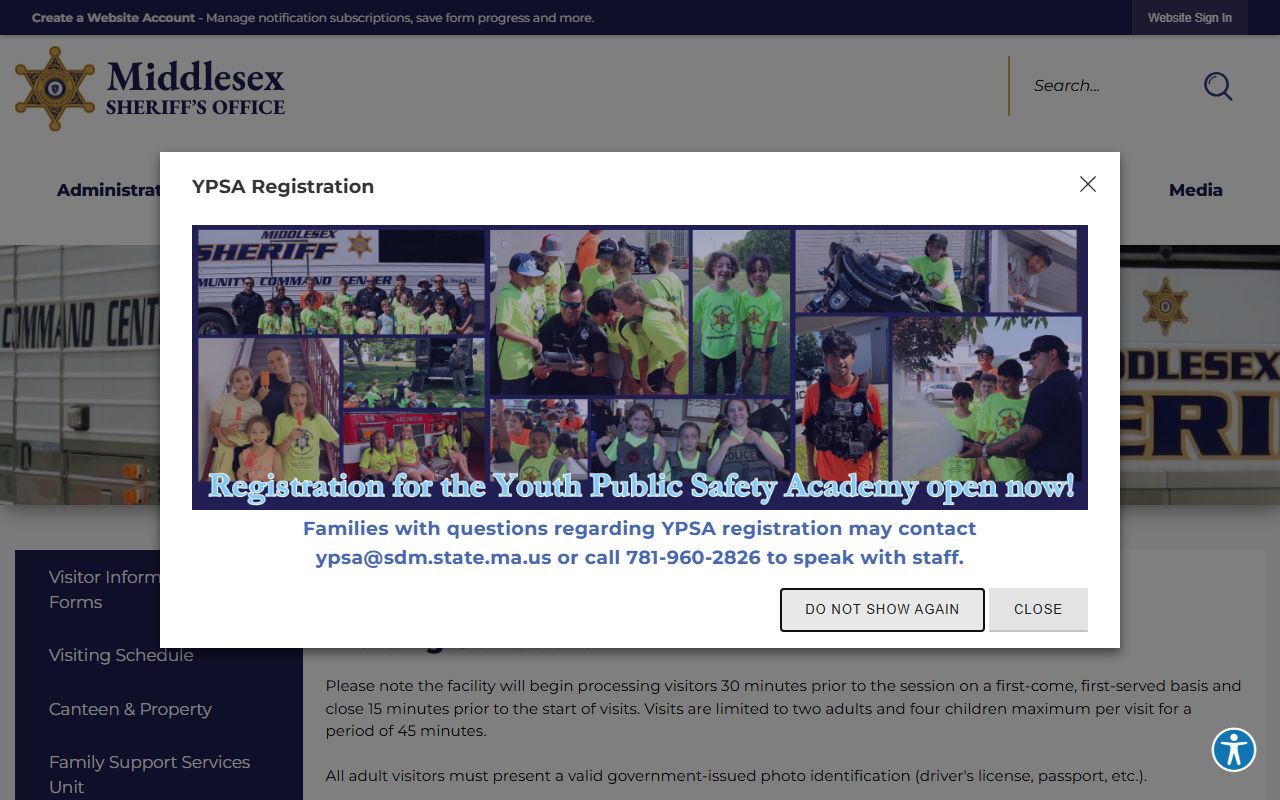Click the Close button in the dialog
This screenshot has width=1280, height=800.
(1038, 609)
